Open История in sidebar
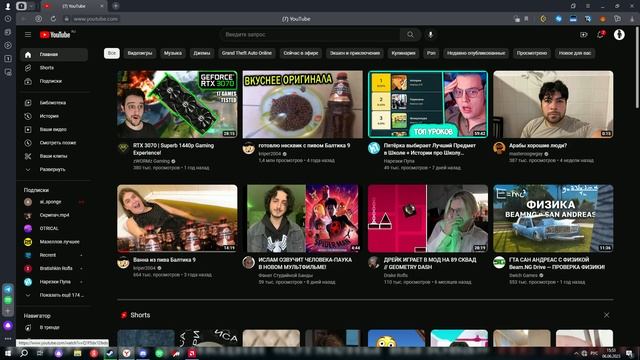Image resolution: width=640 pixels, height=360 pixels. pos(54,116)
